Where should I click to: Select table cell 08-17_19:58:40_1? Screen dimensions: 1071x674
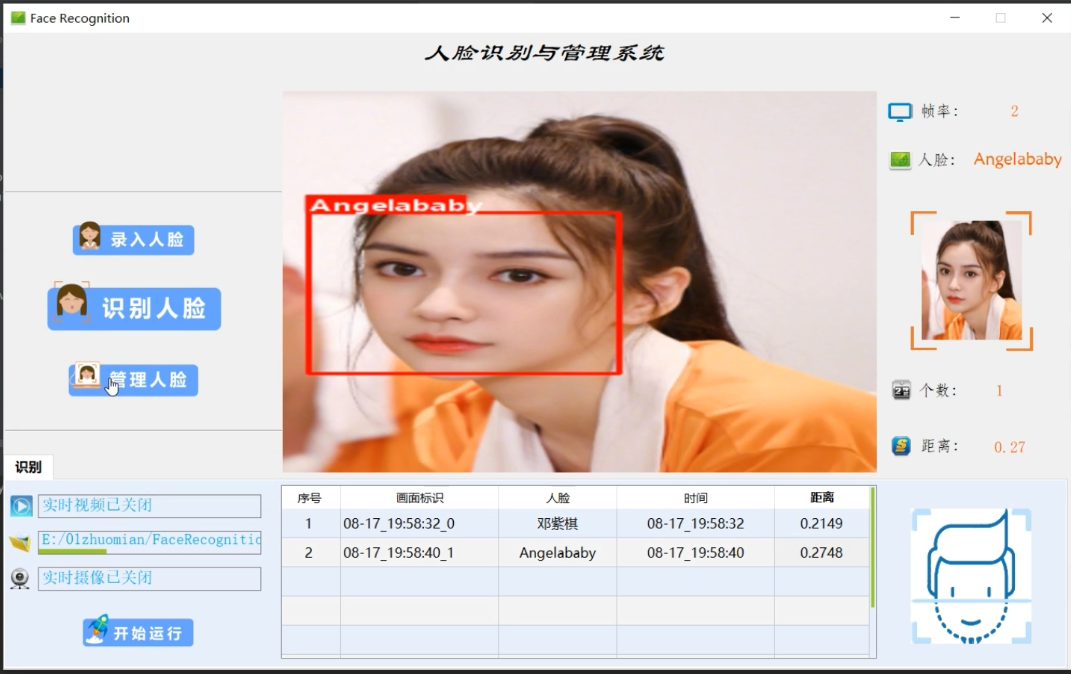click(x=419, y=552)
